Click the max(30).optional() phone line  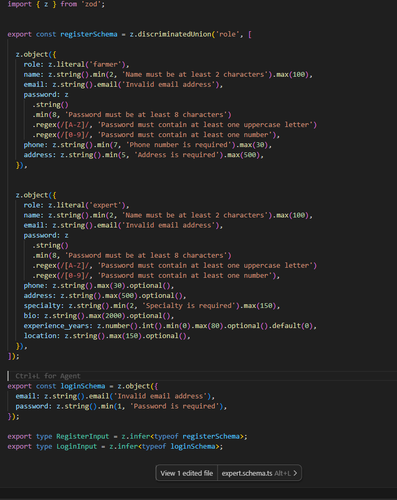[x=99, y=286]
